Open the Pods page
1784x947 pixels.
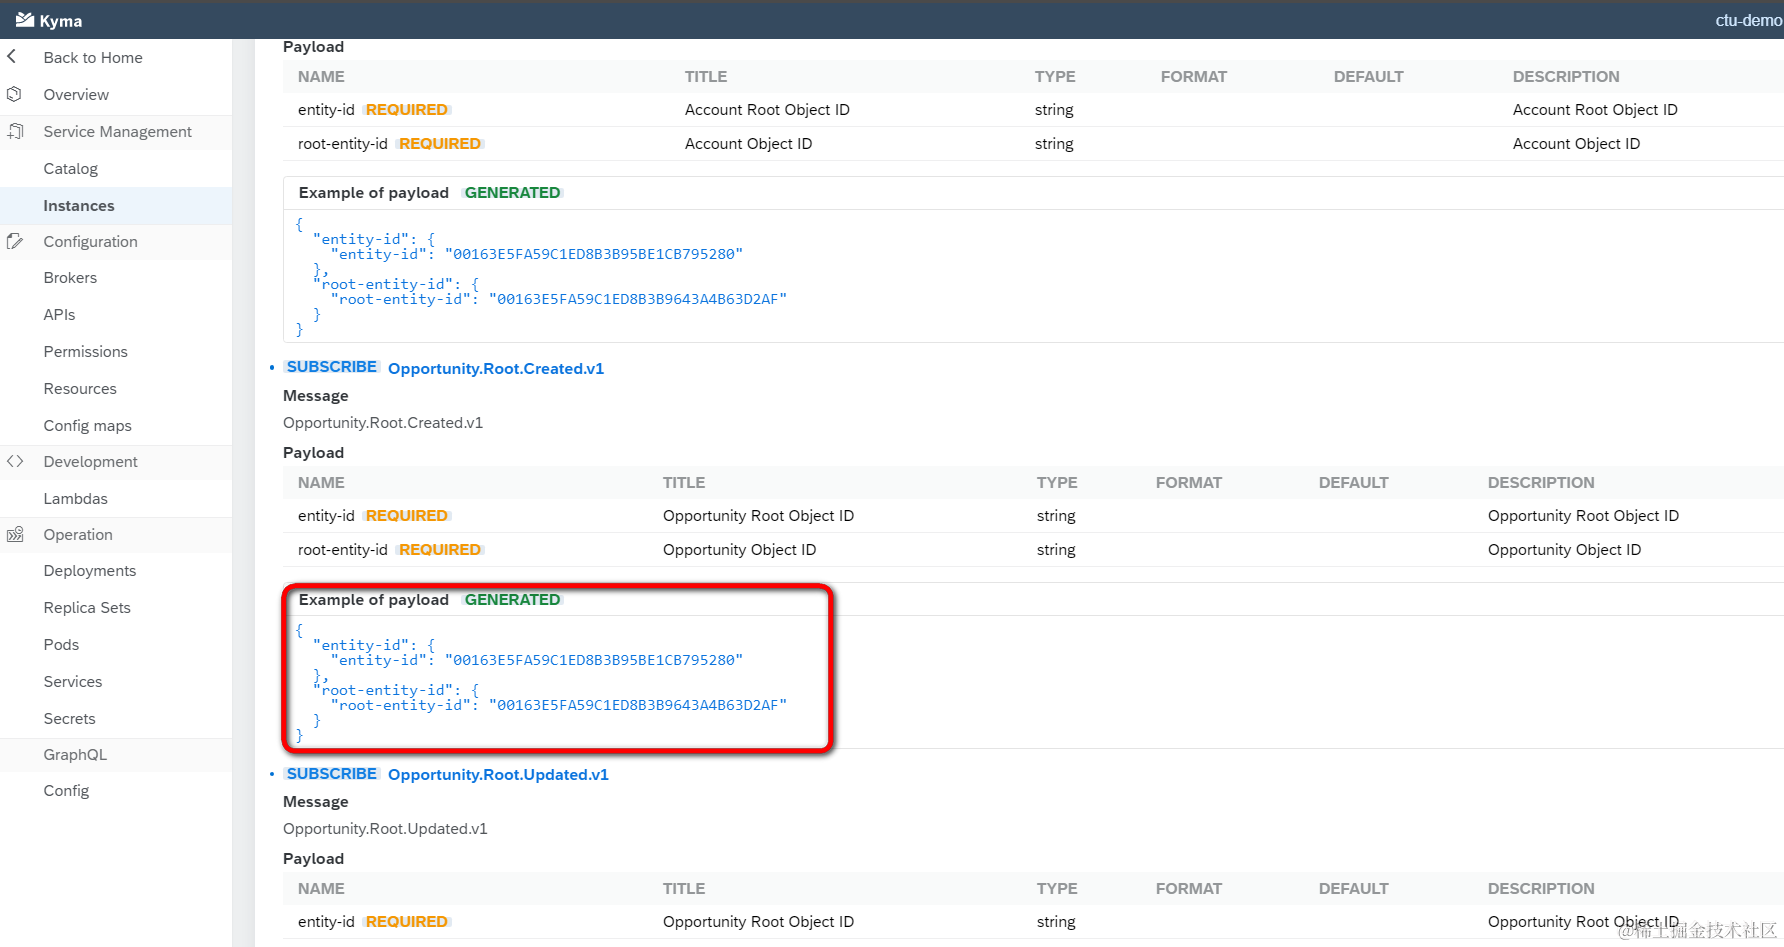pyautogui.click(x=61, y=645)
